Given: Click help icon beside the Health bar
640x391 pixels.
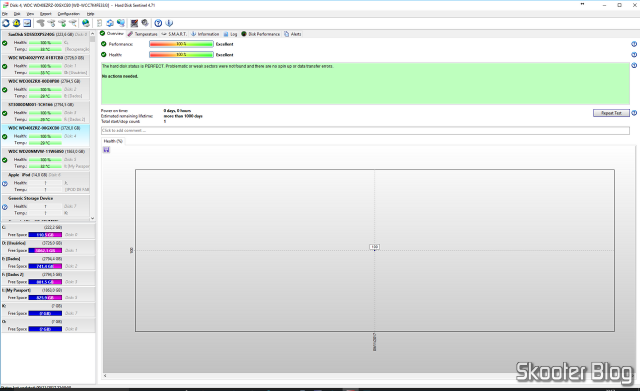Looking at the screenshot, I should tap(634, 55).
